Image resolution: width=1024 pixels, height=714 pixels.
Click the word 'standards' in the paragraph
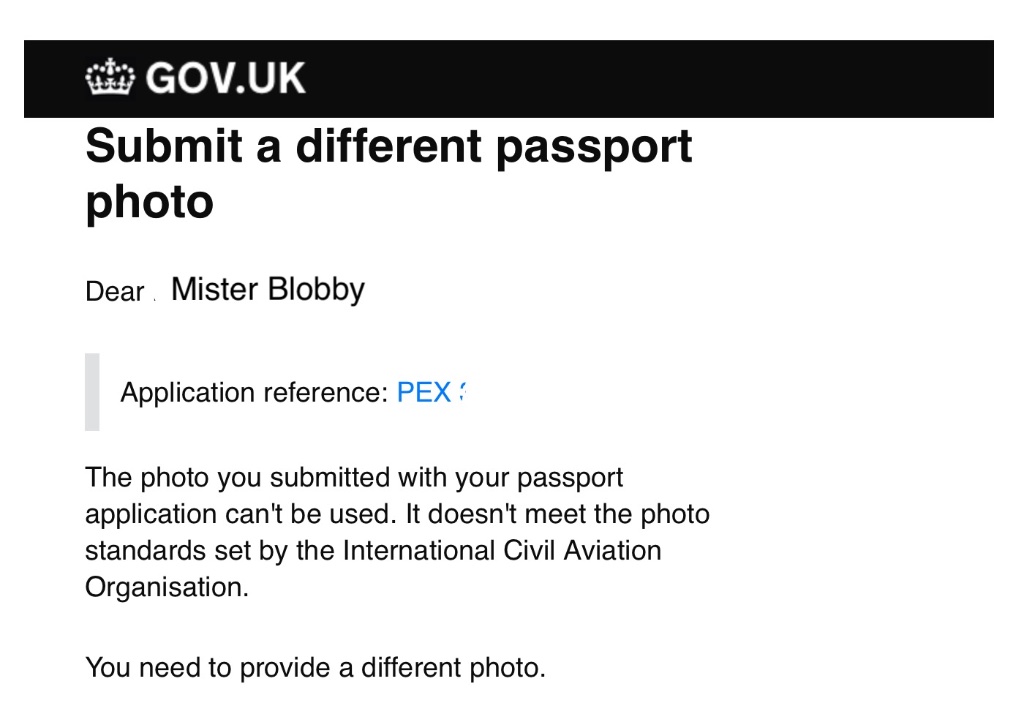(x=146, y=551)
